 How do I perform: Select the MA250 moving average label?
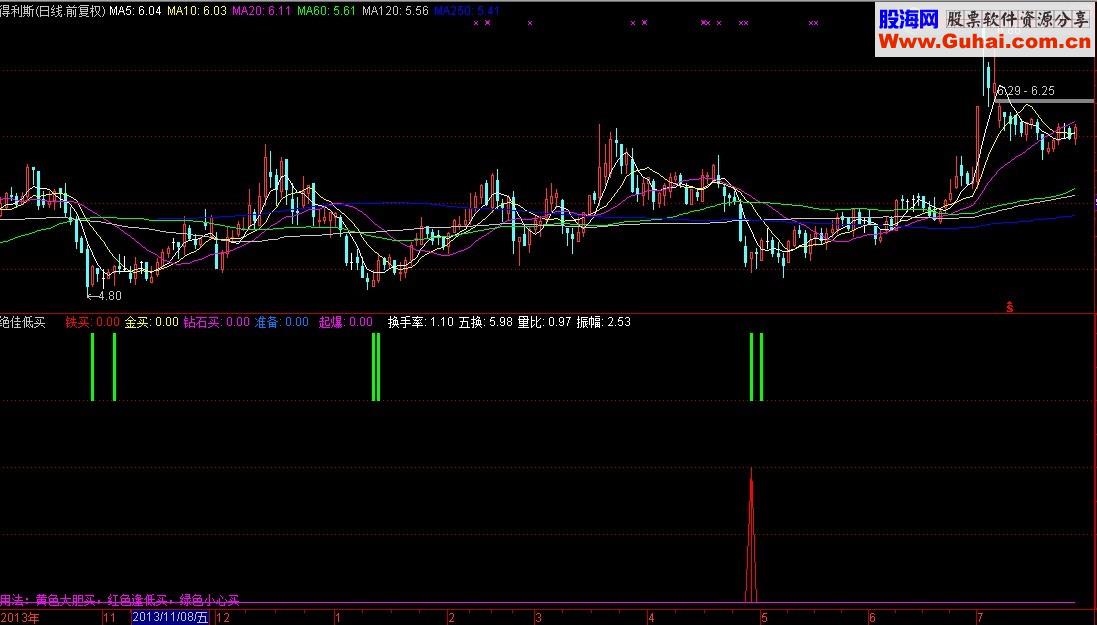467,11
